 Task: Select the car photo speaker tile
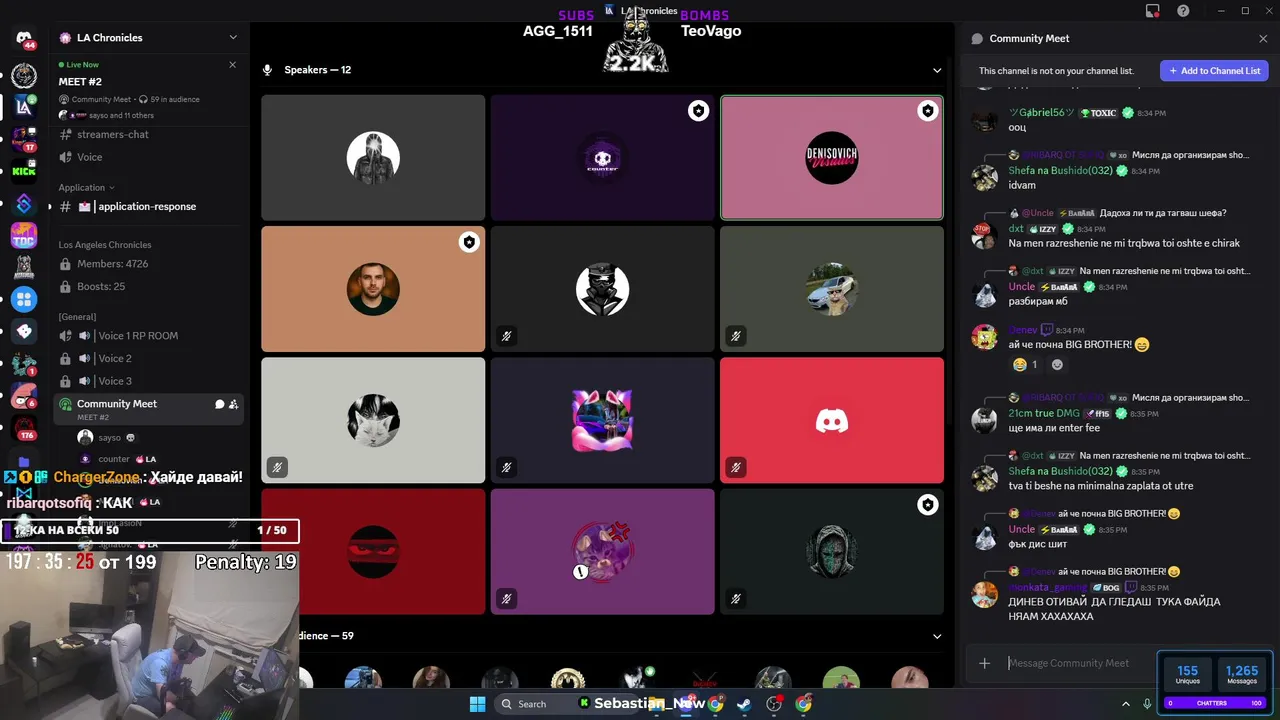[832, 289]
